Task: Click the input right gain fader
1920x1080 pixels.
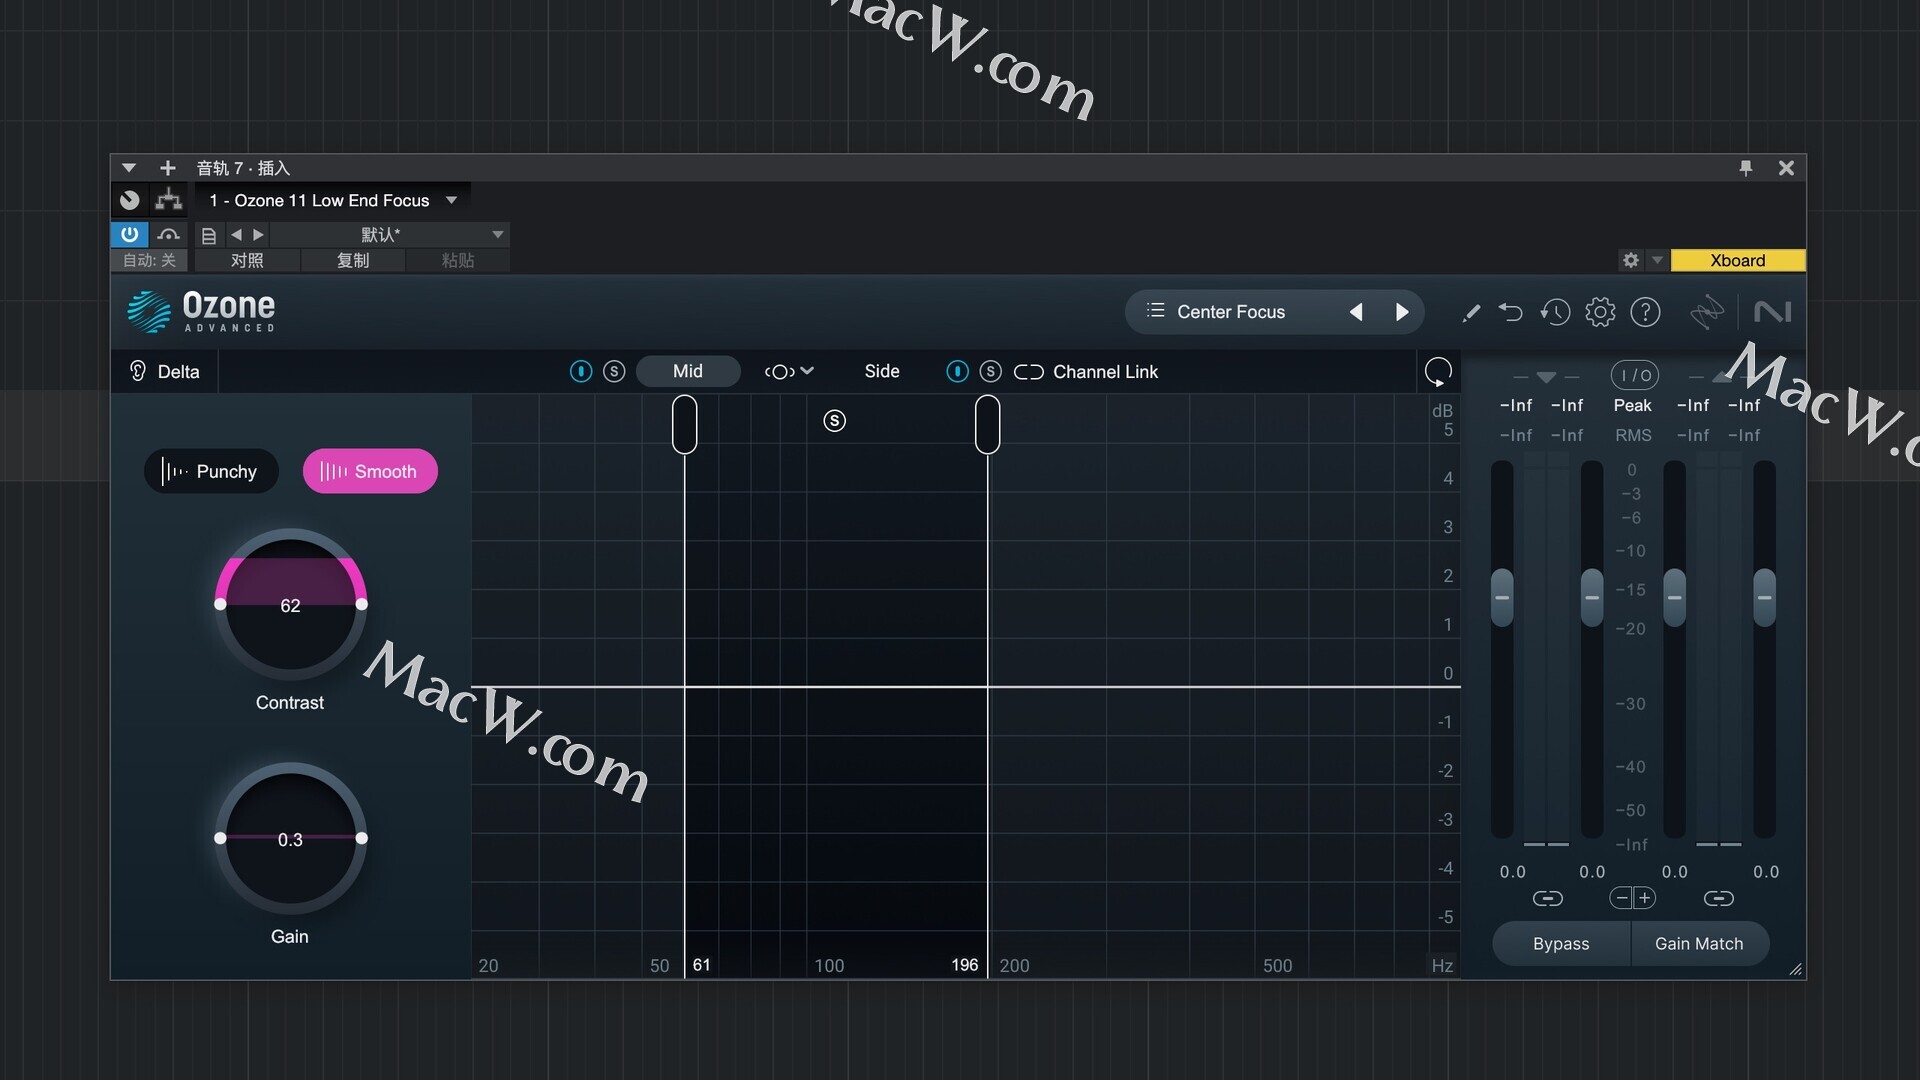Action: coord(1592,597)
